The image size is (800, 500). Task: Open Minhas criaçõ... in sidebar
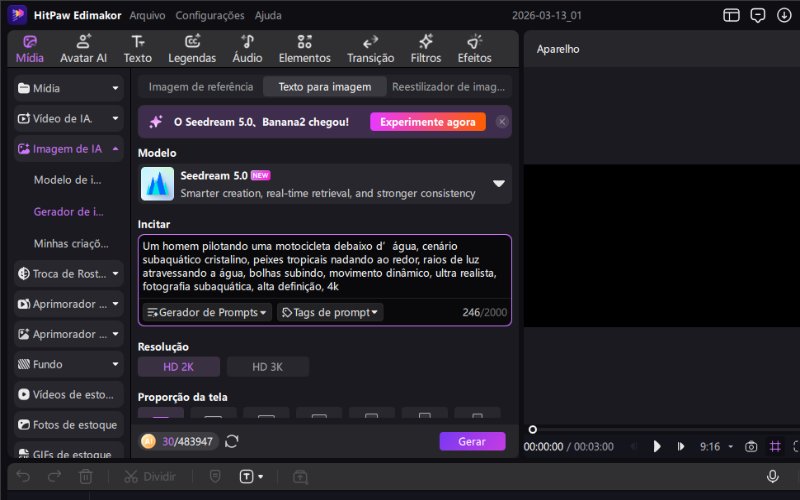tap(71, 243)
